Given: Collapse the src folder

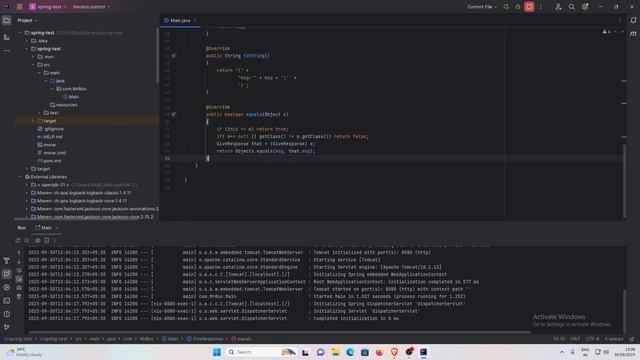Looking at the screenshot, I should click(x=33, y=65).
